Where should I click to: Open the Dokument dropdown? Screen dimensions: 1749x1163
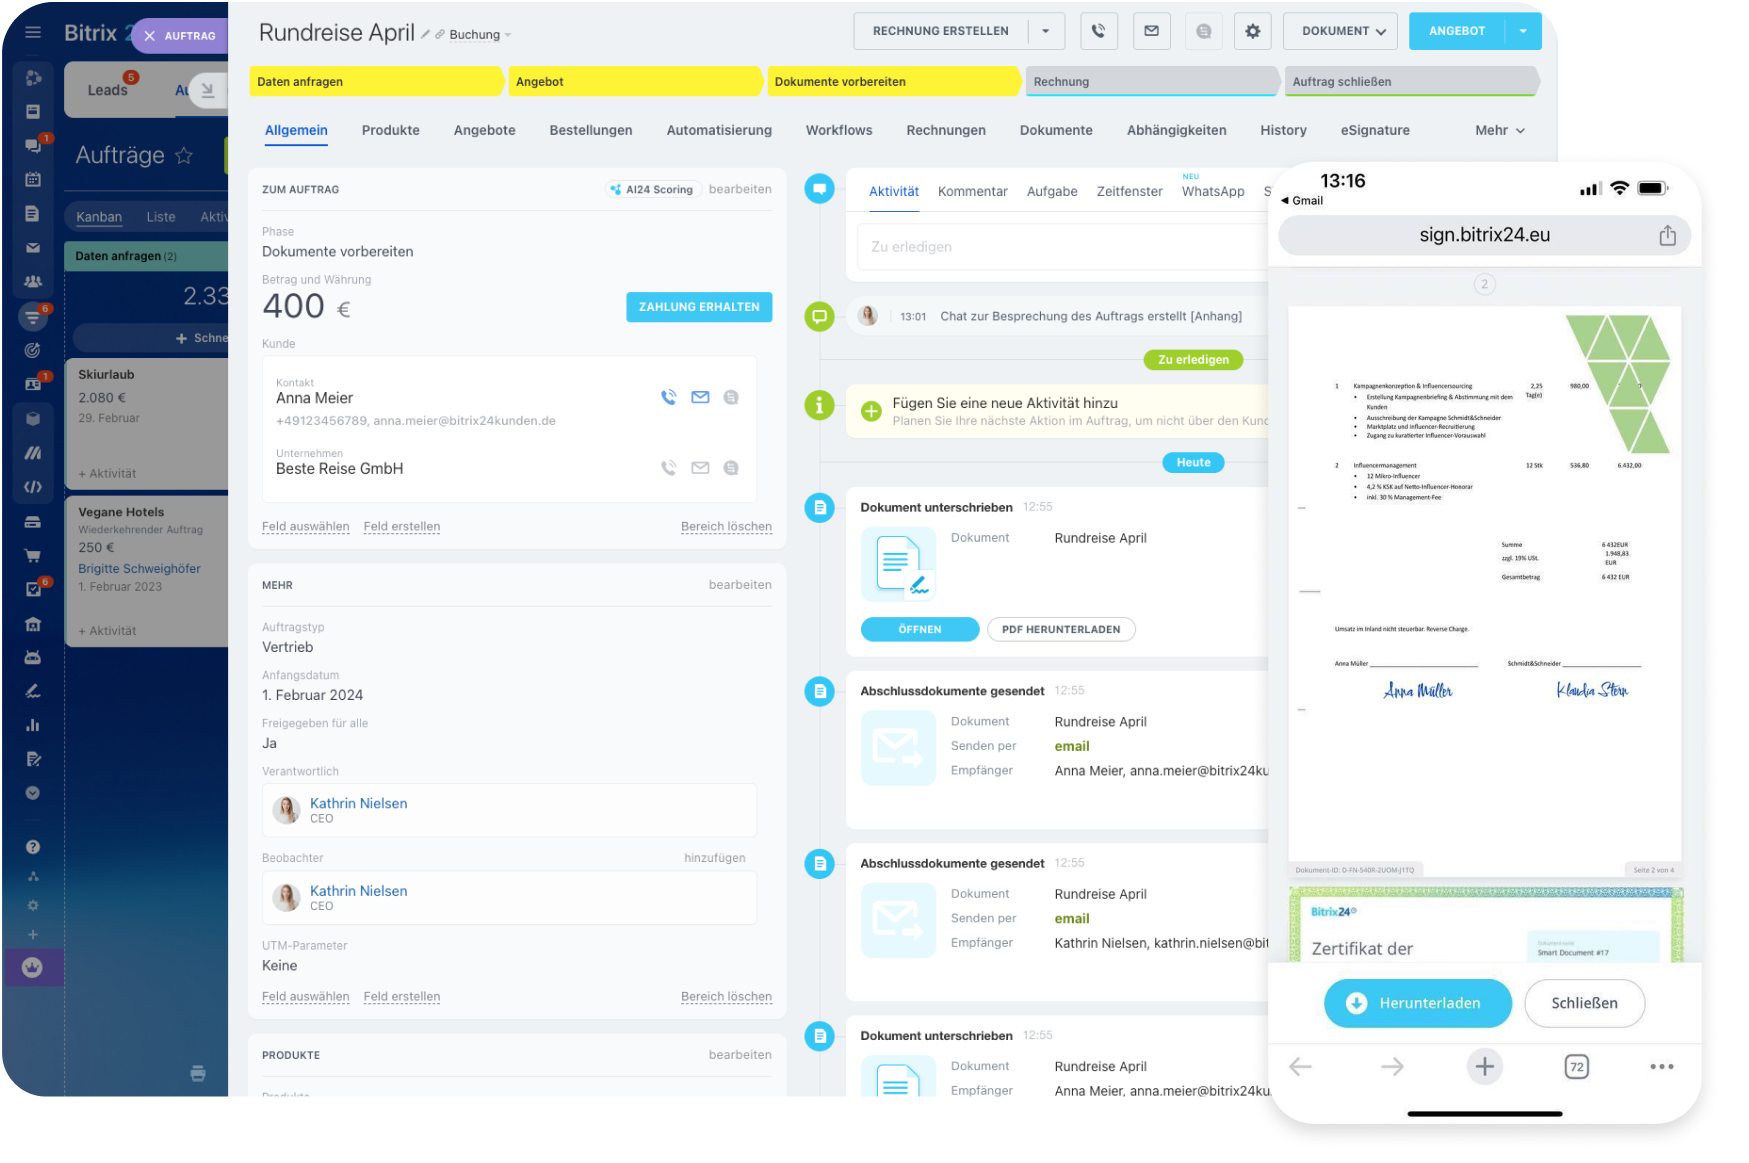click(x=1341, y=31)
